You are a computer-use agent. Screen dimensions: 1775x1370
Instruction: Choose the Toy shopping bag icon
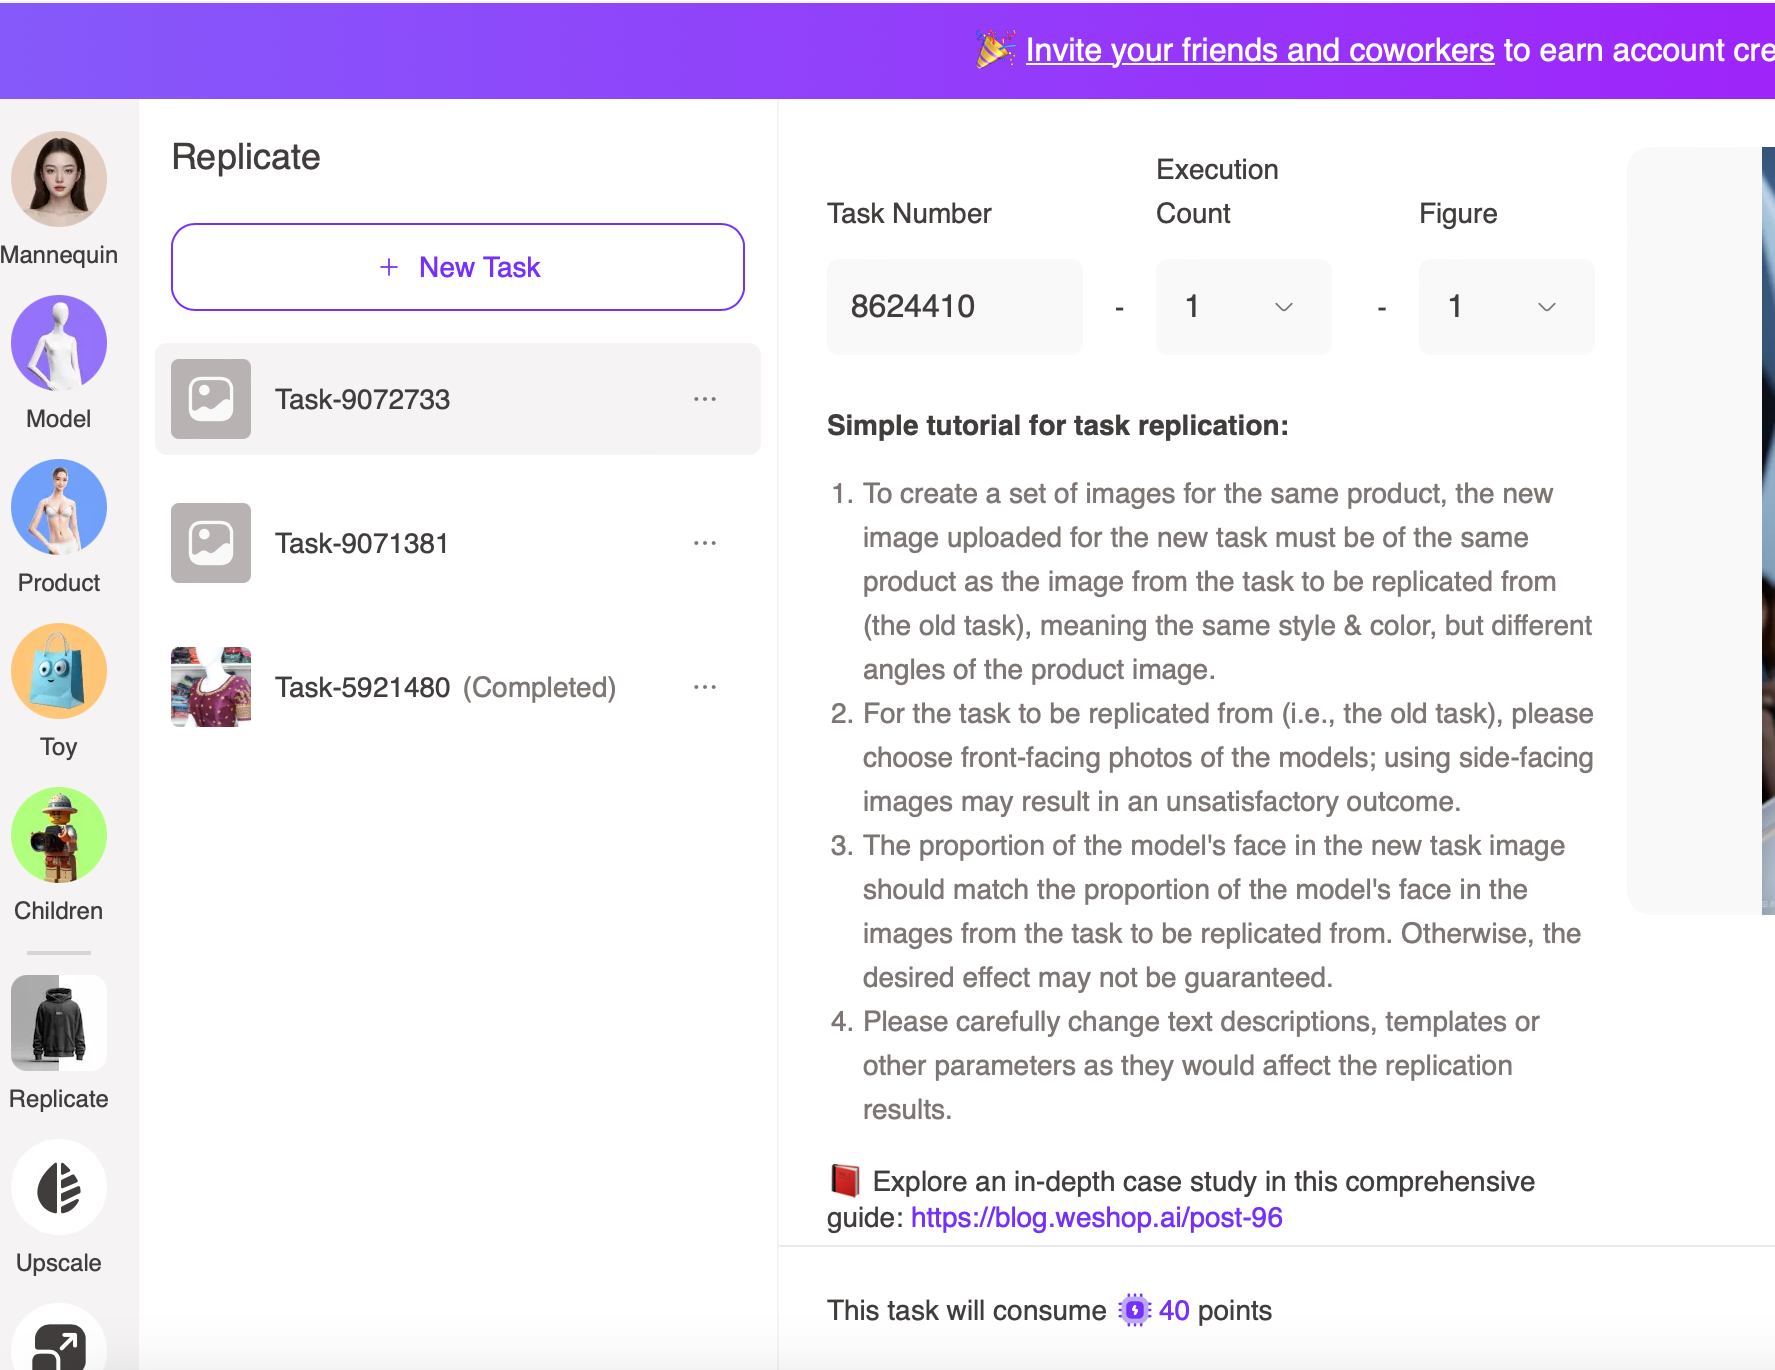pyautogui.click(x=59, y=671)
